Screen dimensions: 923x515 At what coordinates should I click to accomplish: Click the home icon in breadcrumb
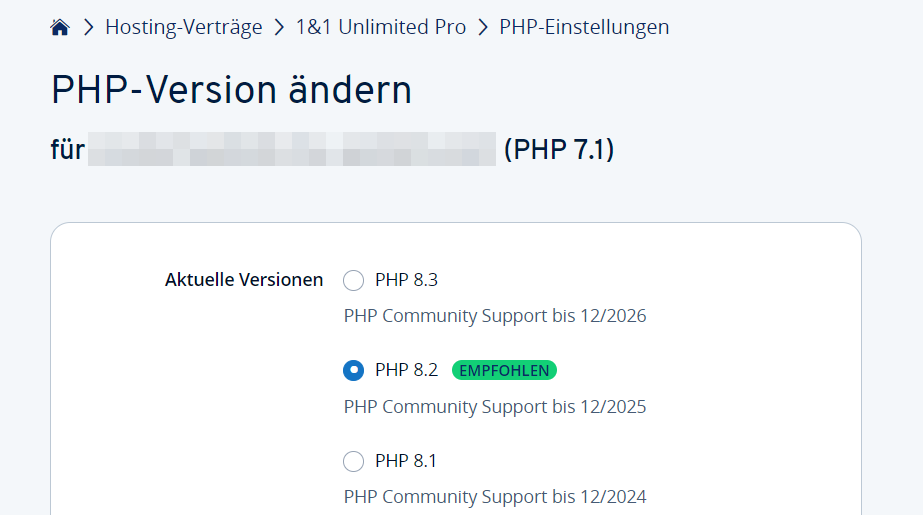click(x=60, y=28)
